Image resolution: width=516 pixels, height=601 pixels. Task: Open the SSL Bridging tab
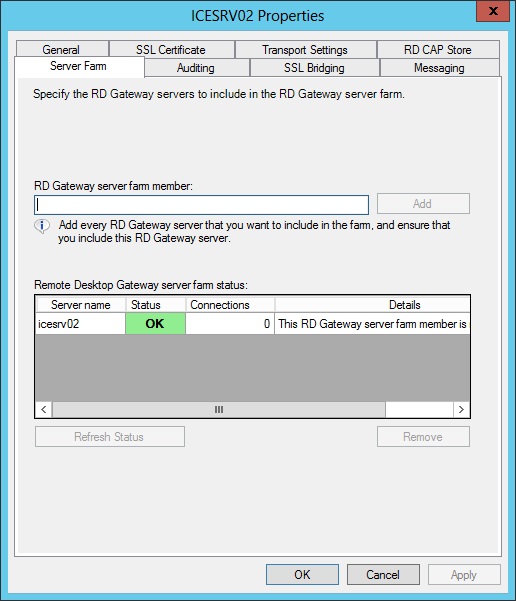(314, 67)
